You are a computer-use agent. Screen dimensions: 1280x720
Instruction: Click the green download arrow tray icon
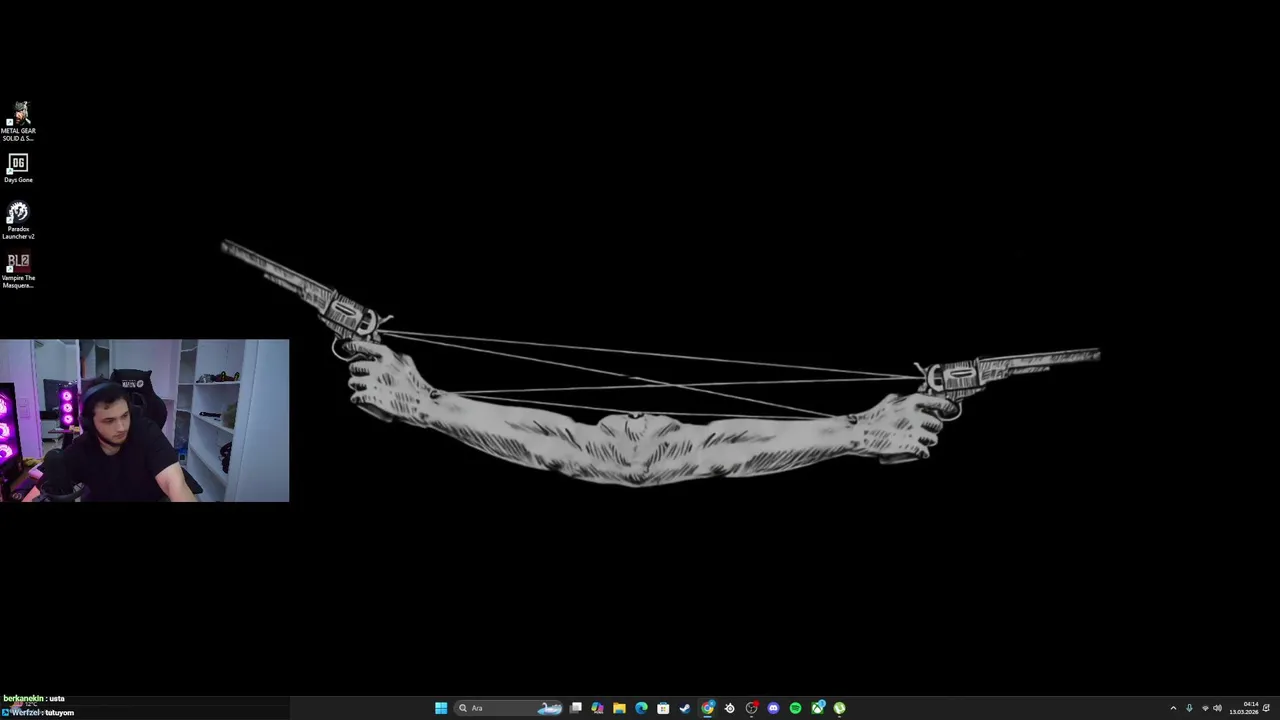(1189, 708)
